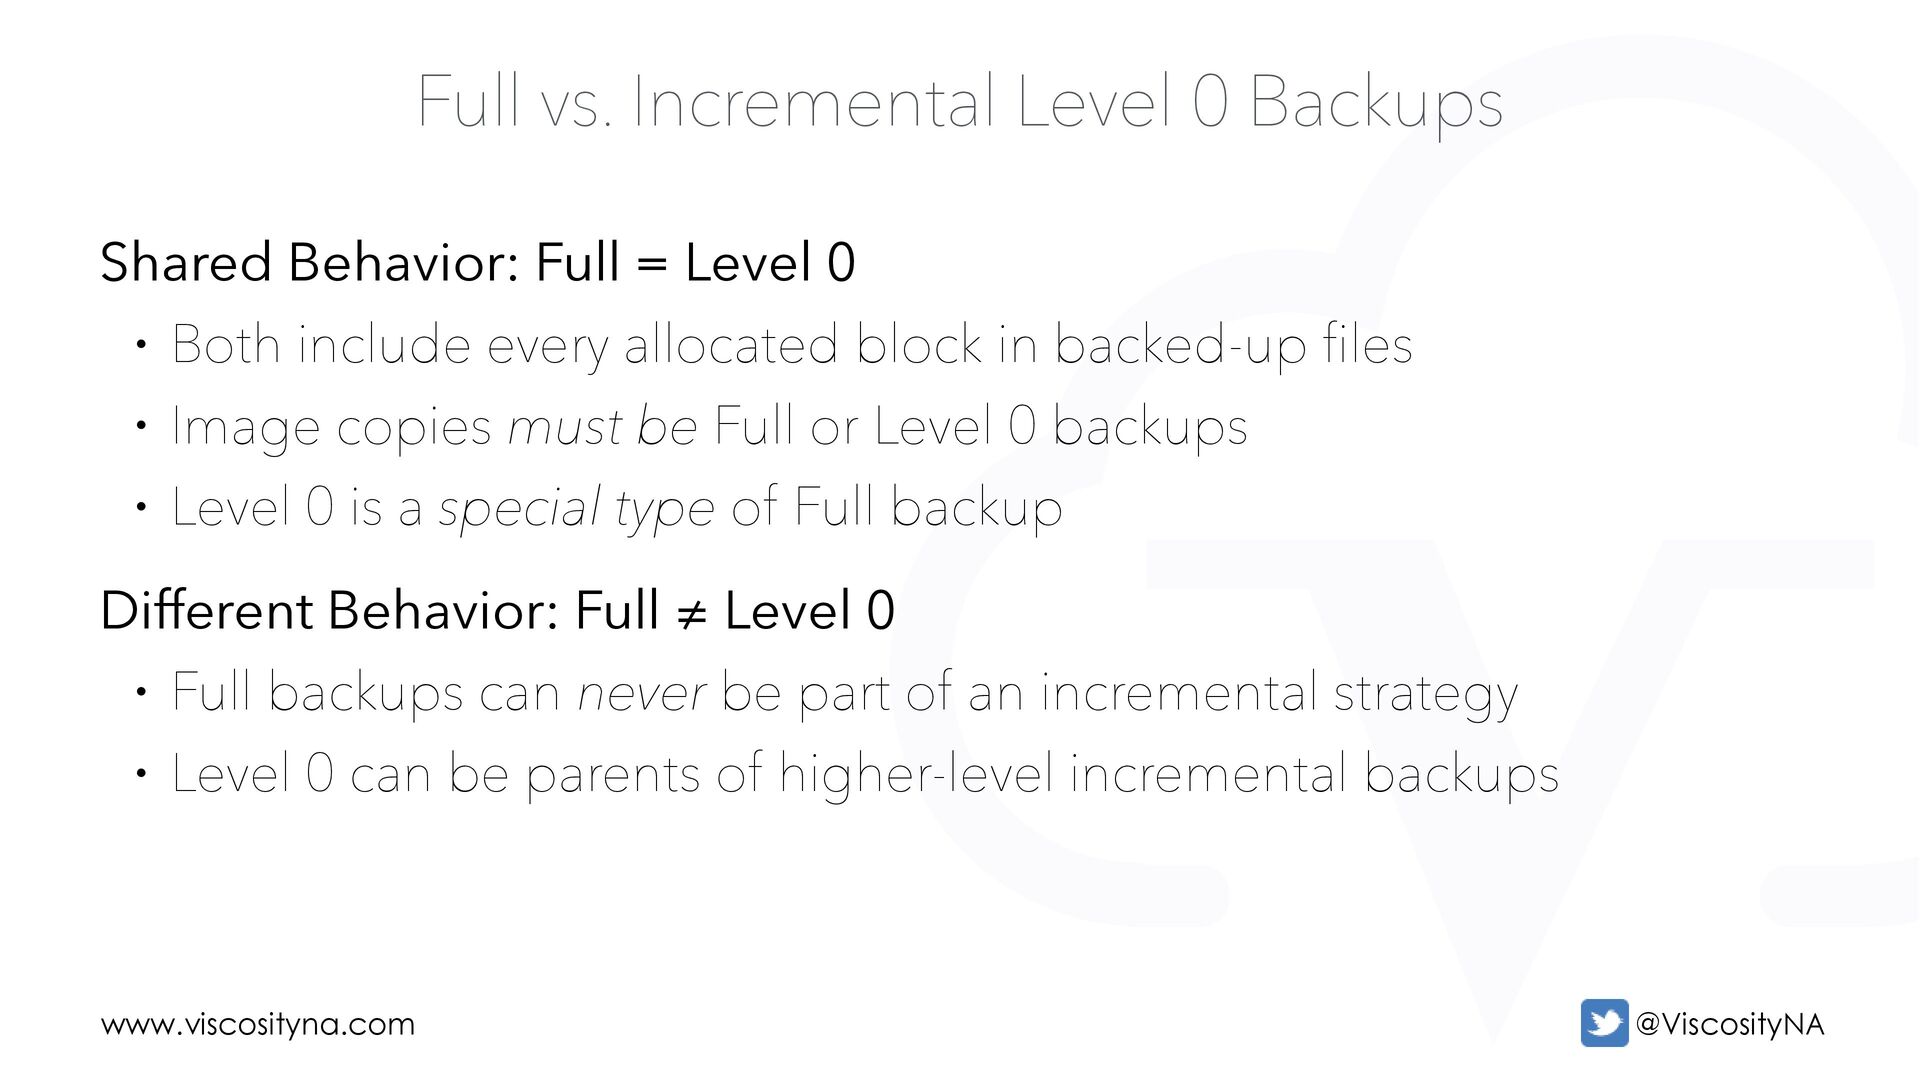Viewport: 1920px width, 1080px height.
Task: Click the @ViscosityNA Twitter handle
Action: click(1729, 1025)
